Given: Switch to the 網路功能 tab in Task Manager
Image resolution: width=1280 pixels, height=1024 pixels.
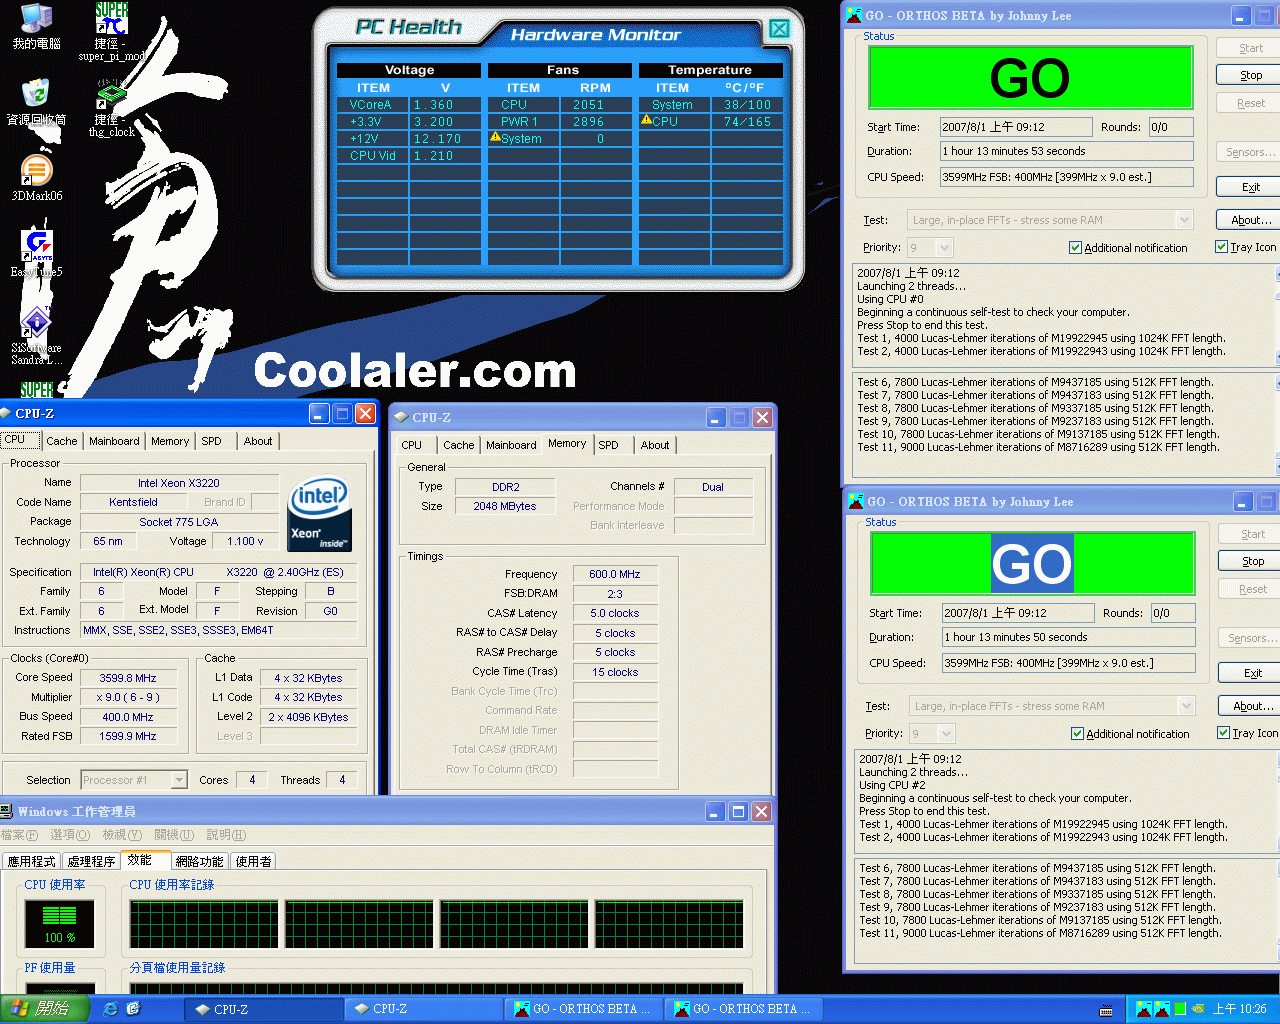Looking at the screenshot, I should (x=199, y=861).
